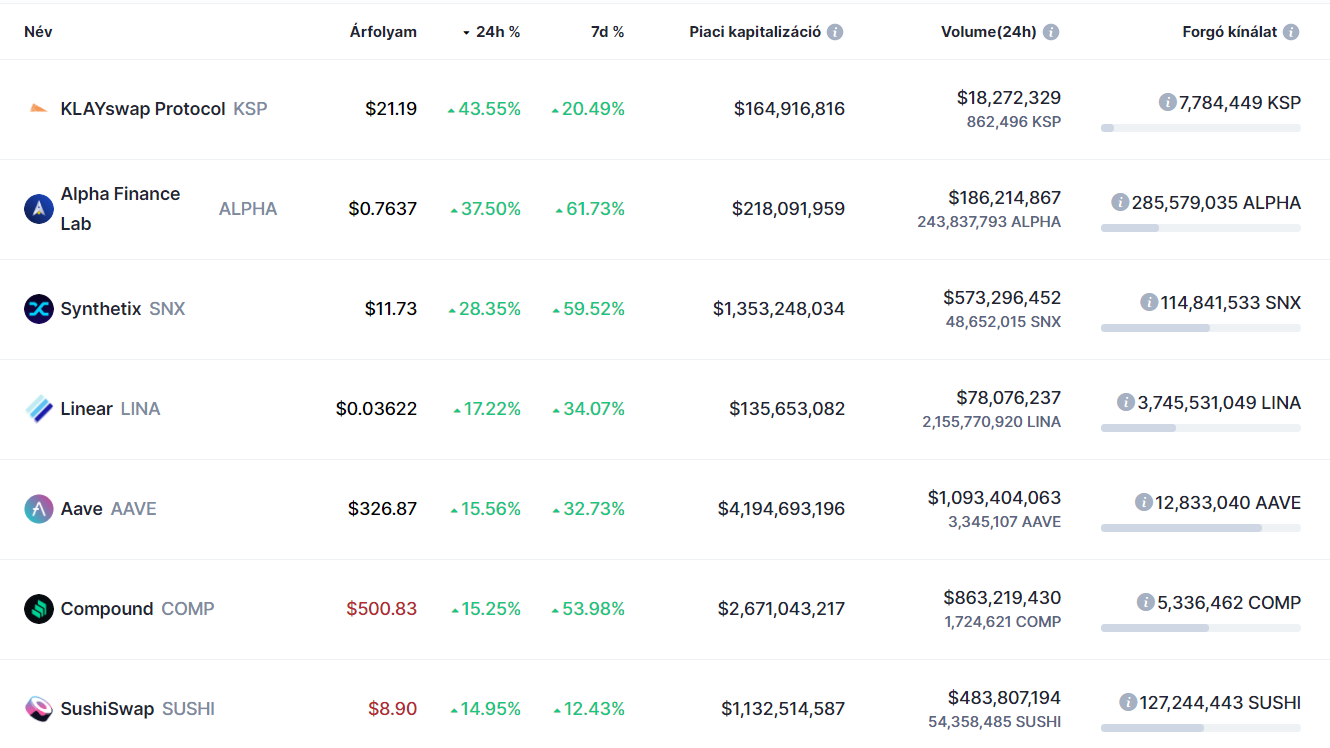Click SushiSwap market cap $1,132,514,587
Screen dimensions: 1330x748
point(783,709)
